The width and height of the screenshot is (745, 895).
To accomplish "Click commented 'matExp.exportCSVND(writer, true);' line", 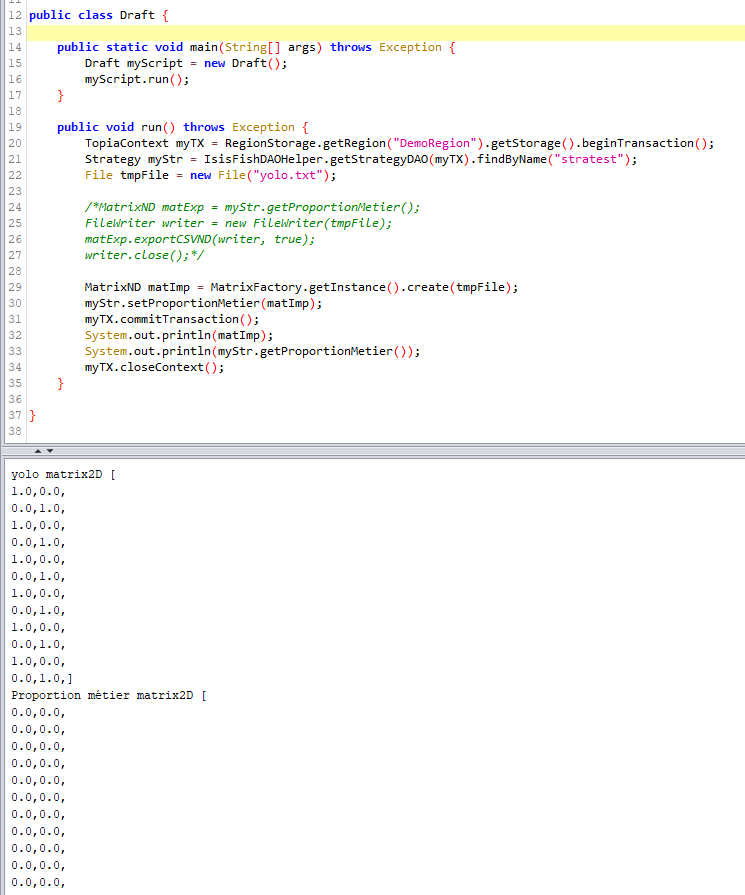I will [x=200, y=239].
